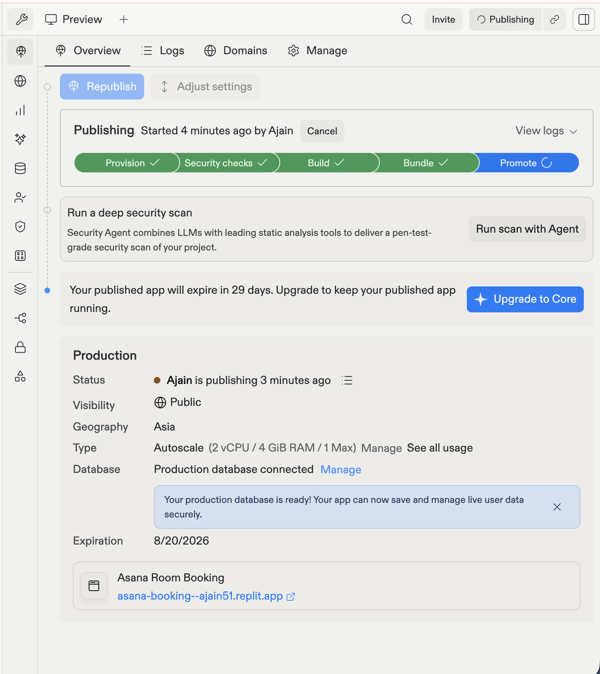Click the external link icon beside app URL

click(291, 597)
